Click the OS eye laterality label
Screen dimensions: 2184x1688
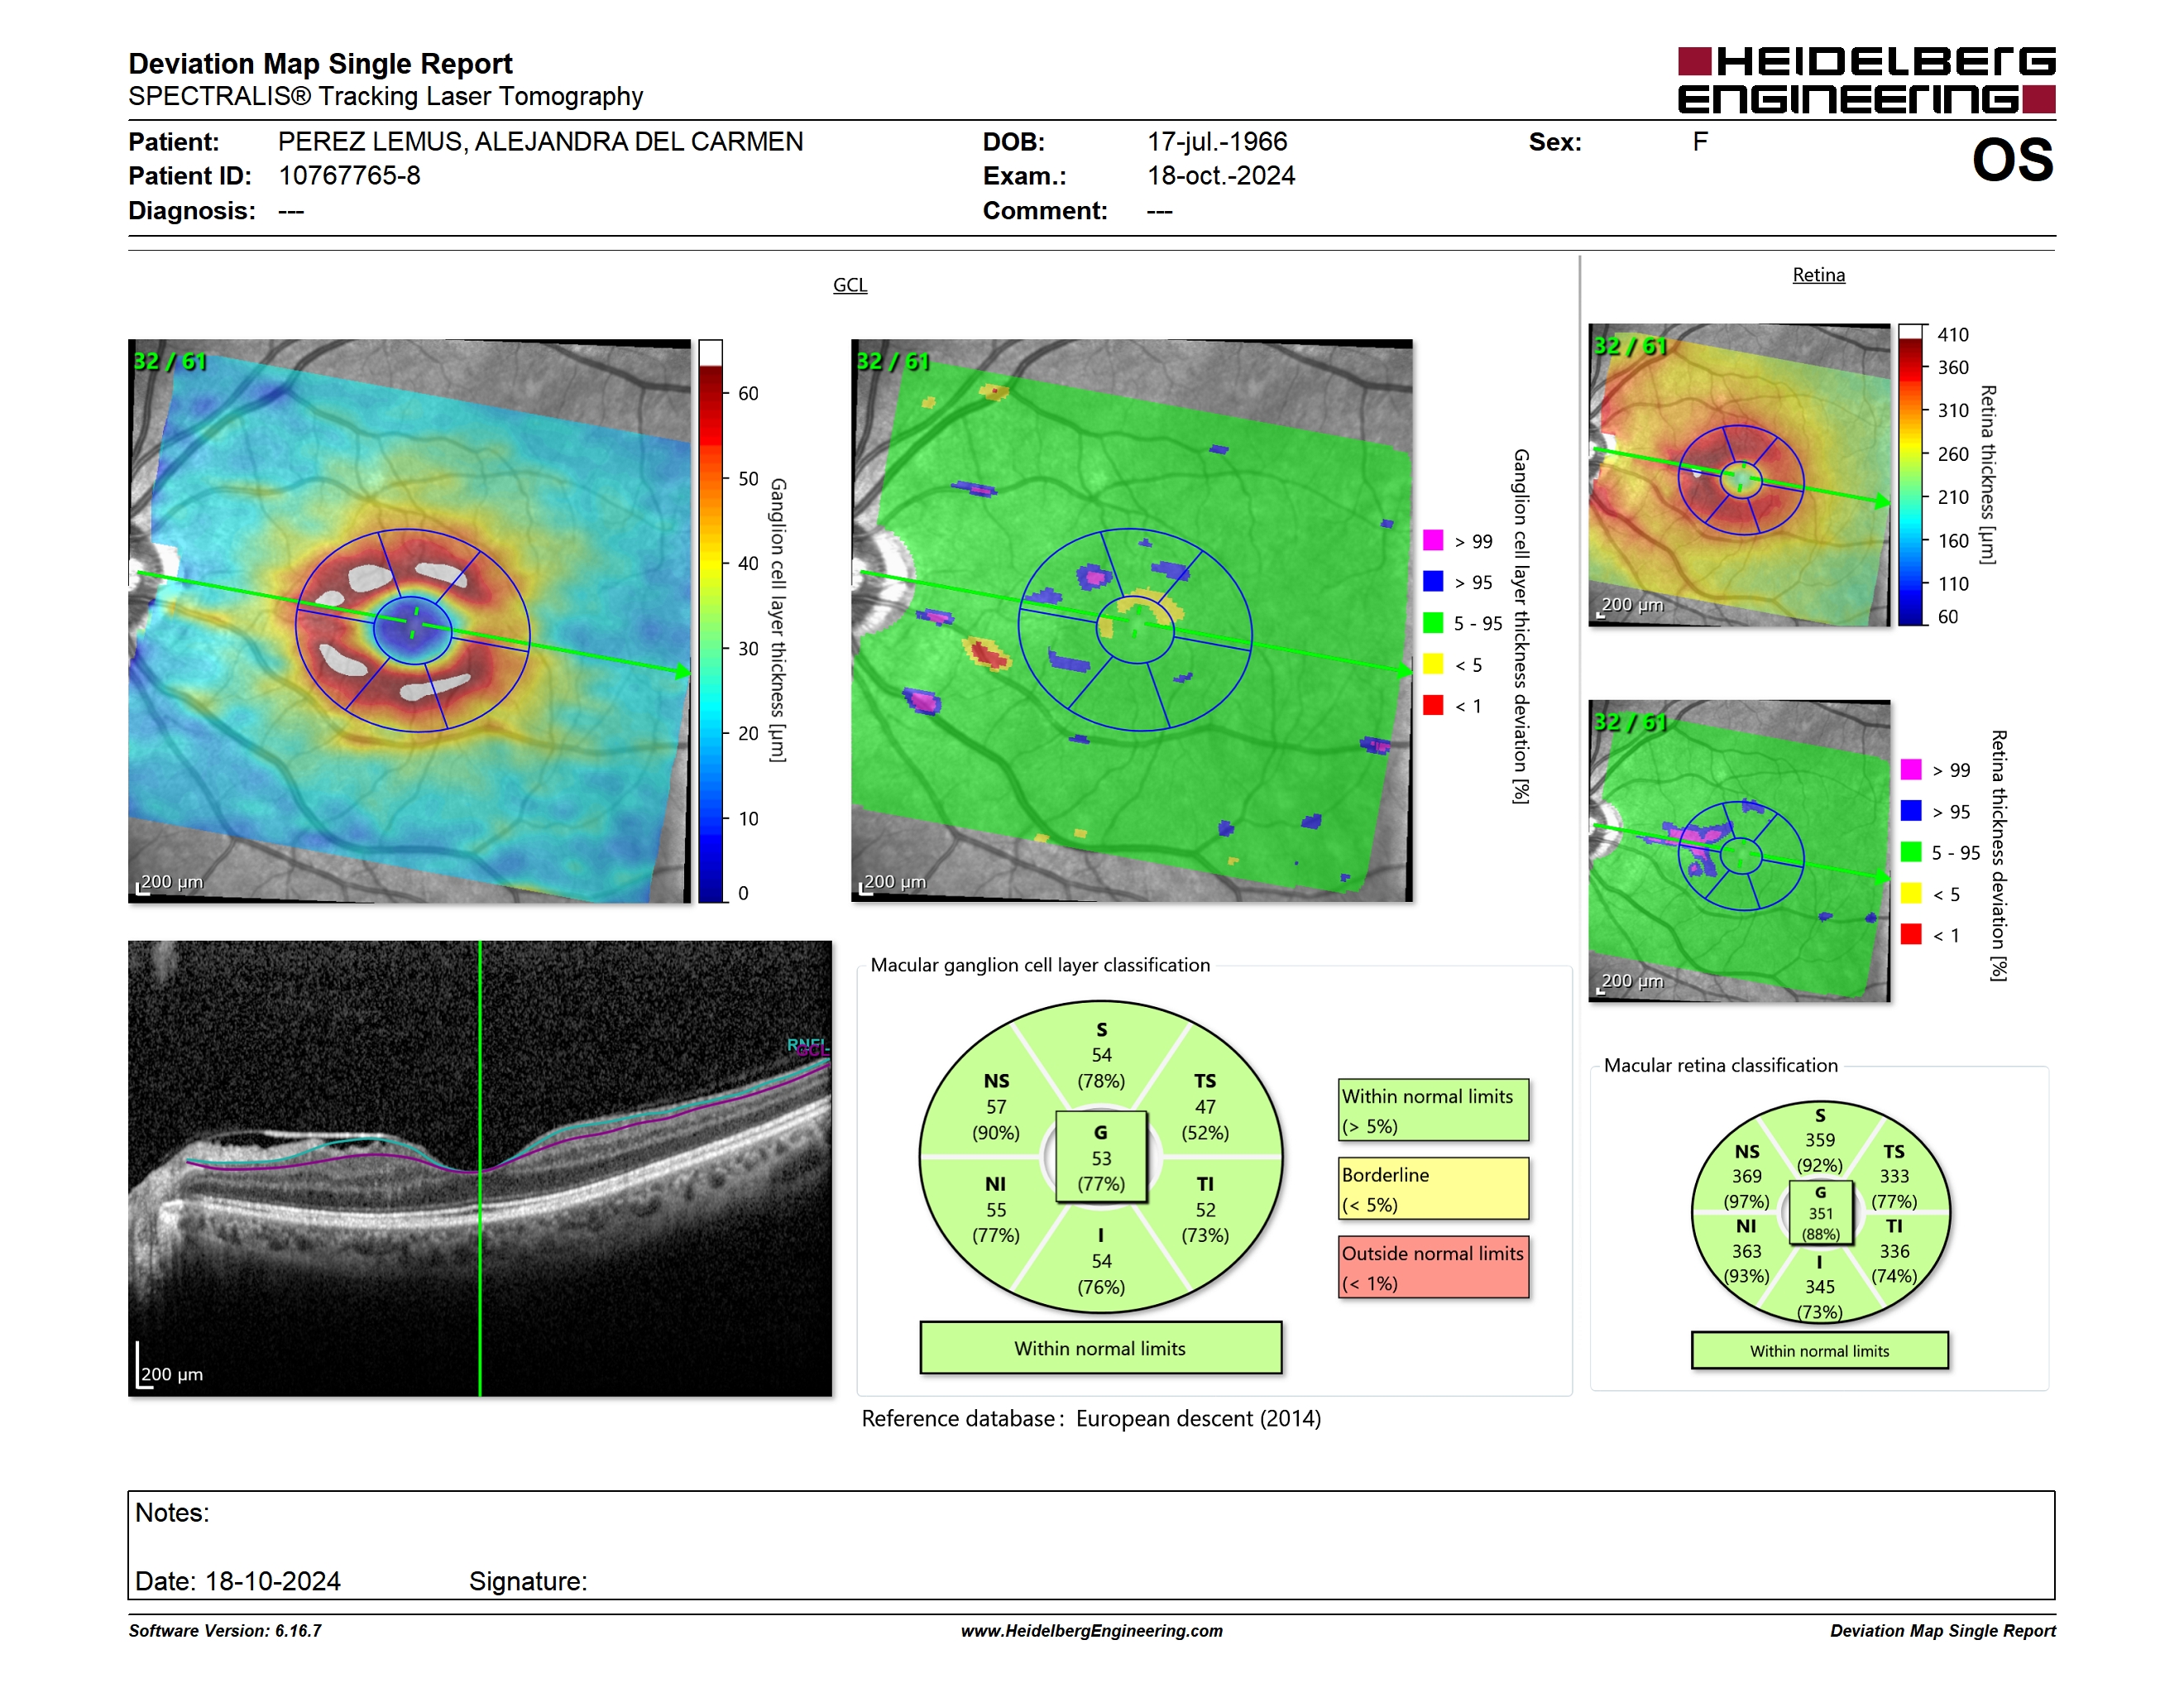(2012, 161)
